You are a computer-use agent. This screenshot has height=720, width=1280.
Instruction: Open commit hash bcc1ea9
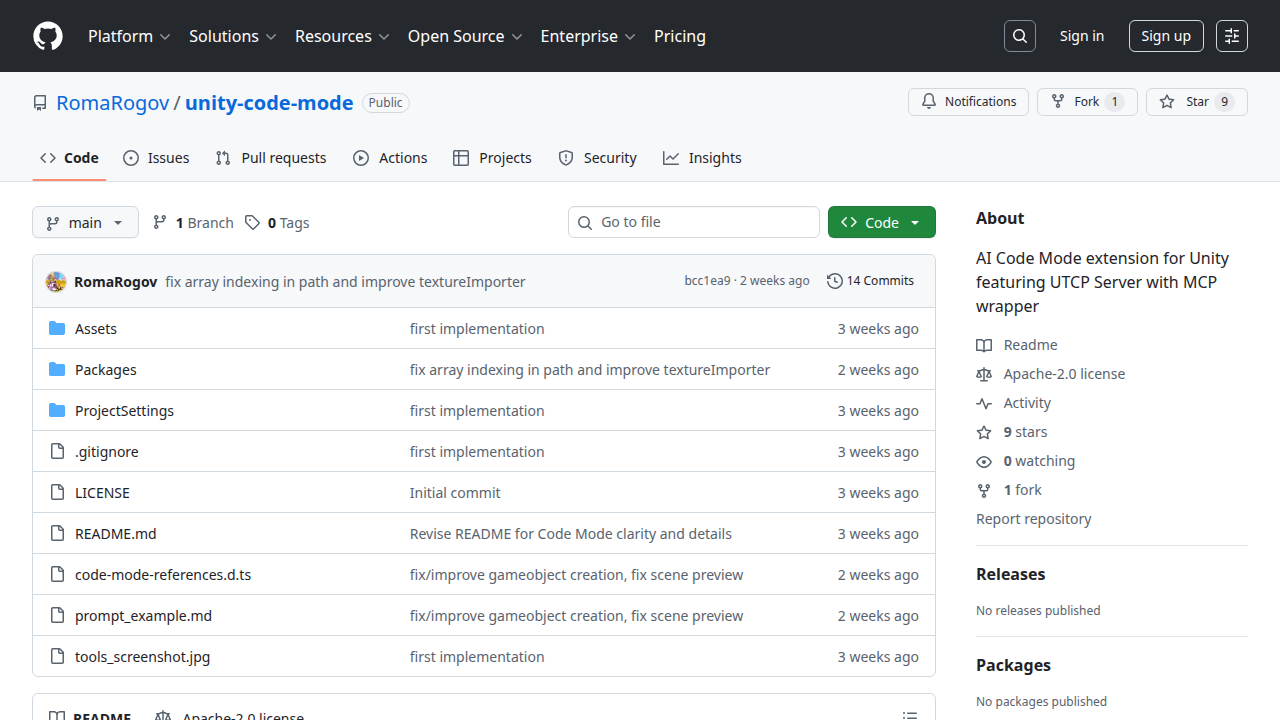click(x=707, y=281)
